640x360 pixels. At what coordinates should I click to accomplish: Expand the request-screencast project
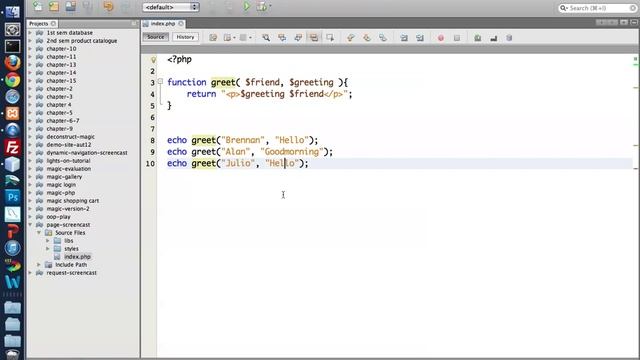coord(30,273)
